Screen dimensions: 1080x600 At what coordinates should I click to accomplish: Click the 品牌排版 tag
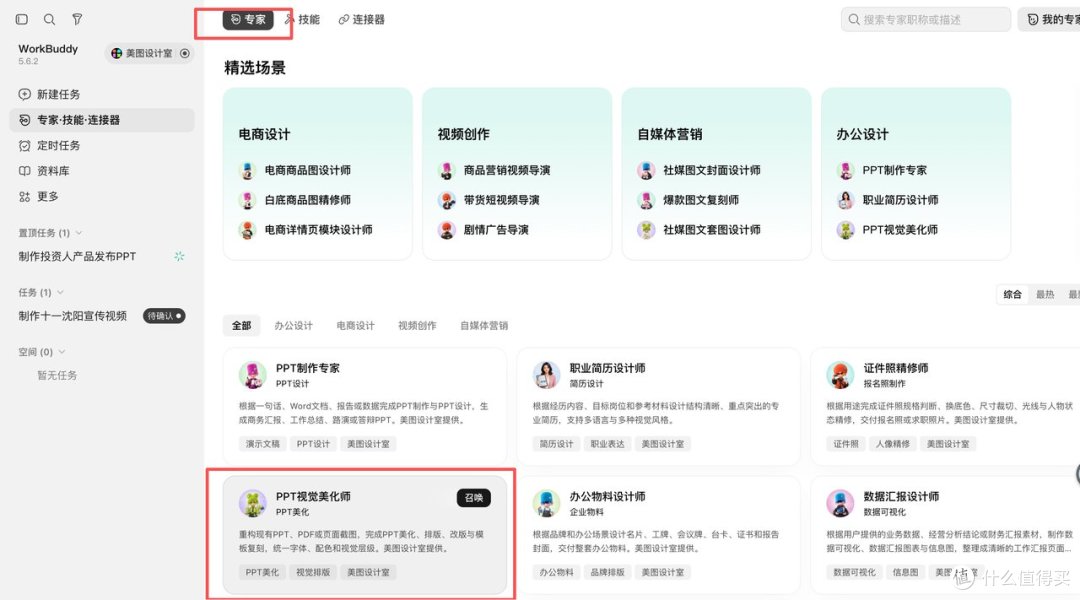(608, 572)
